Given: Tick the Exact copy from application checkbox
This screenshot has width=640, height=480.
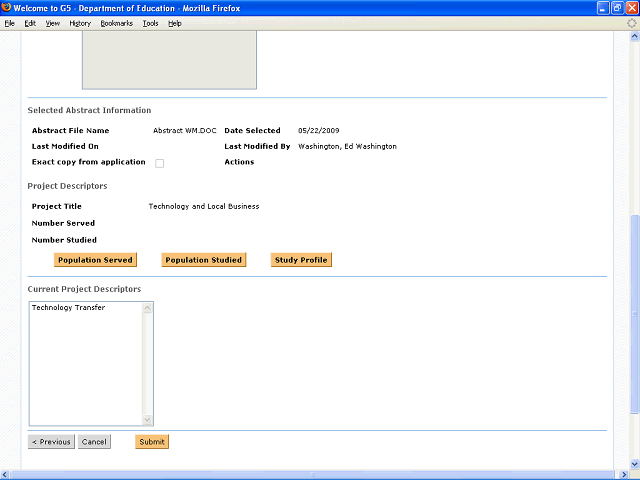Looking at the screenshot, I should tap(160, 163).
